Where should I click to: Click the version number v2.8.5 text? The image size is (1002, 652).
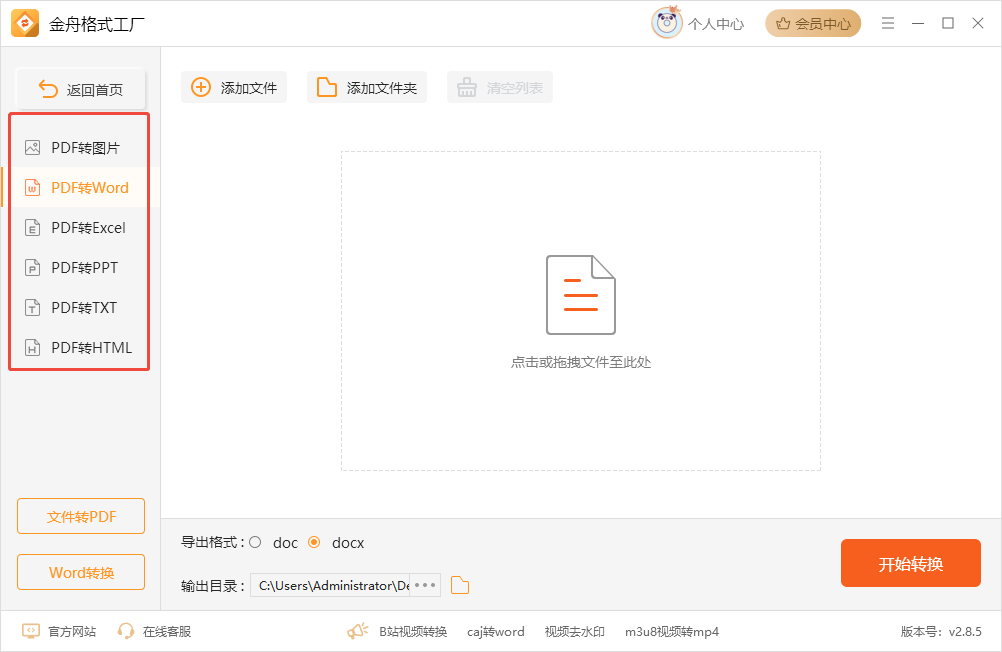pos(941,632)
